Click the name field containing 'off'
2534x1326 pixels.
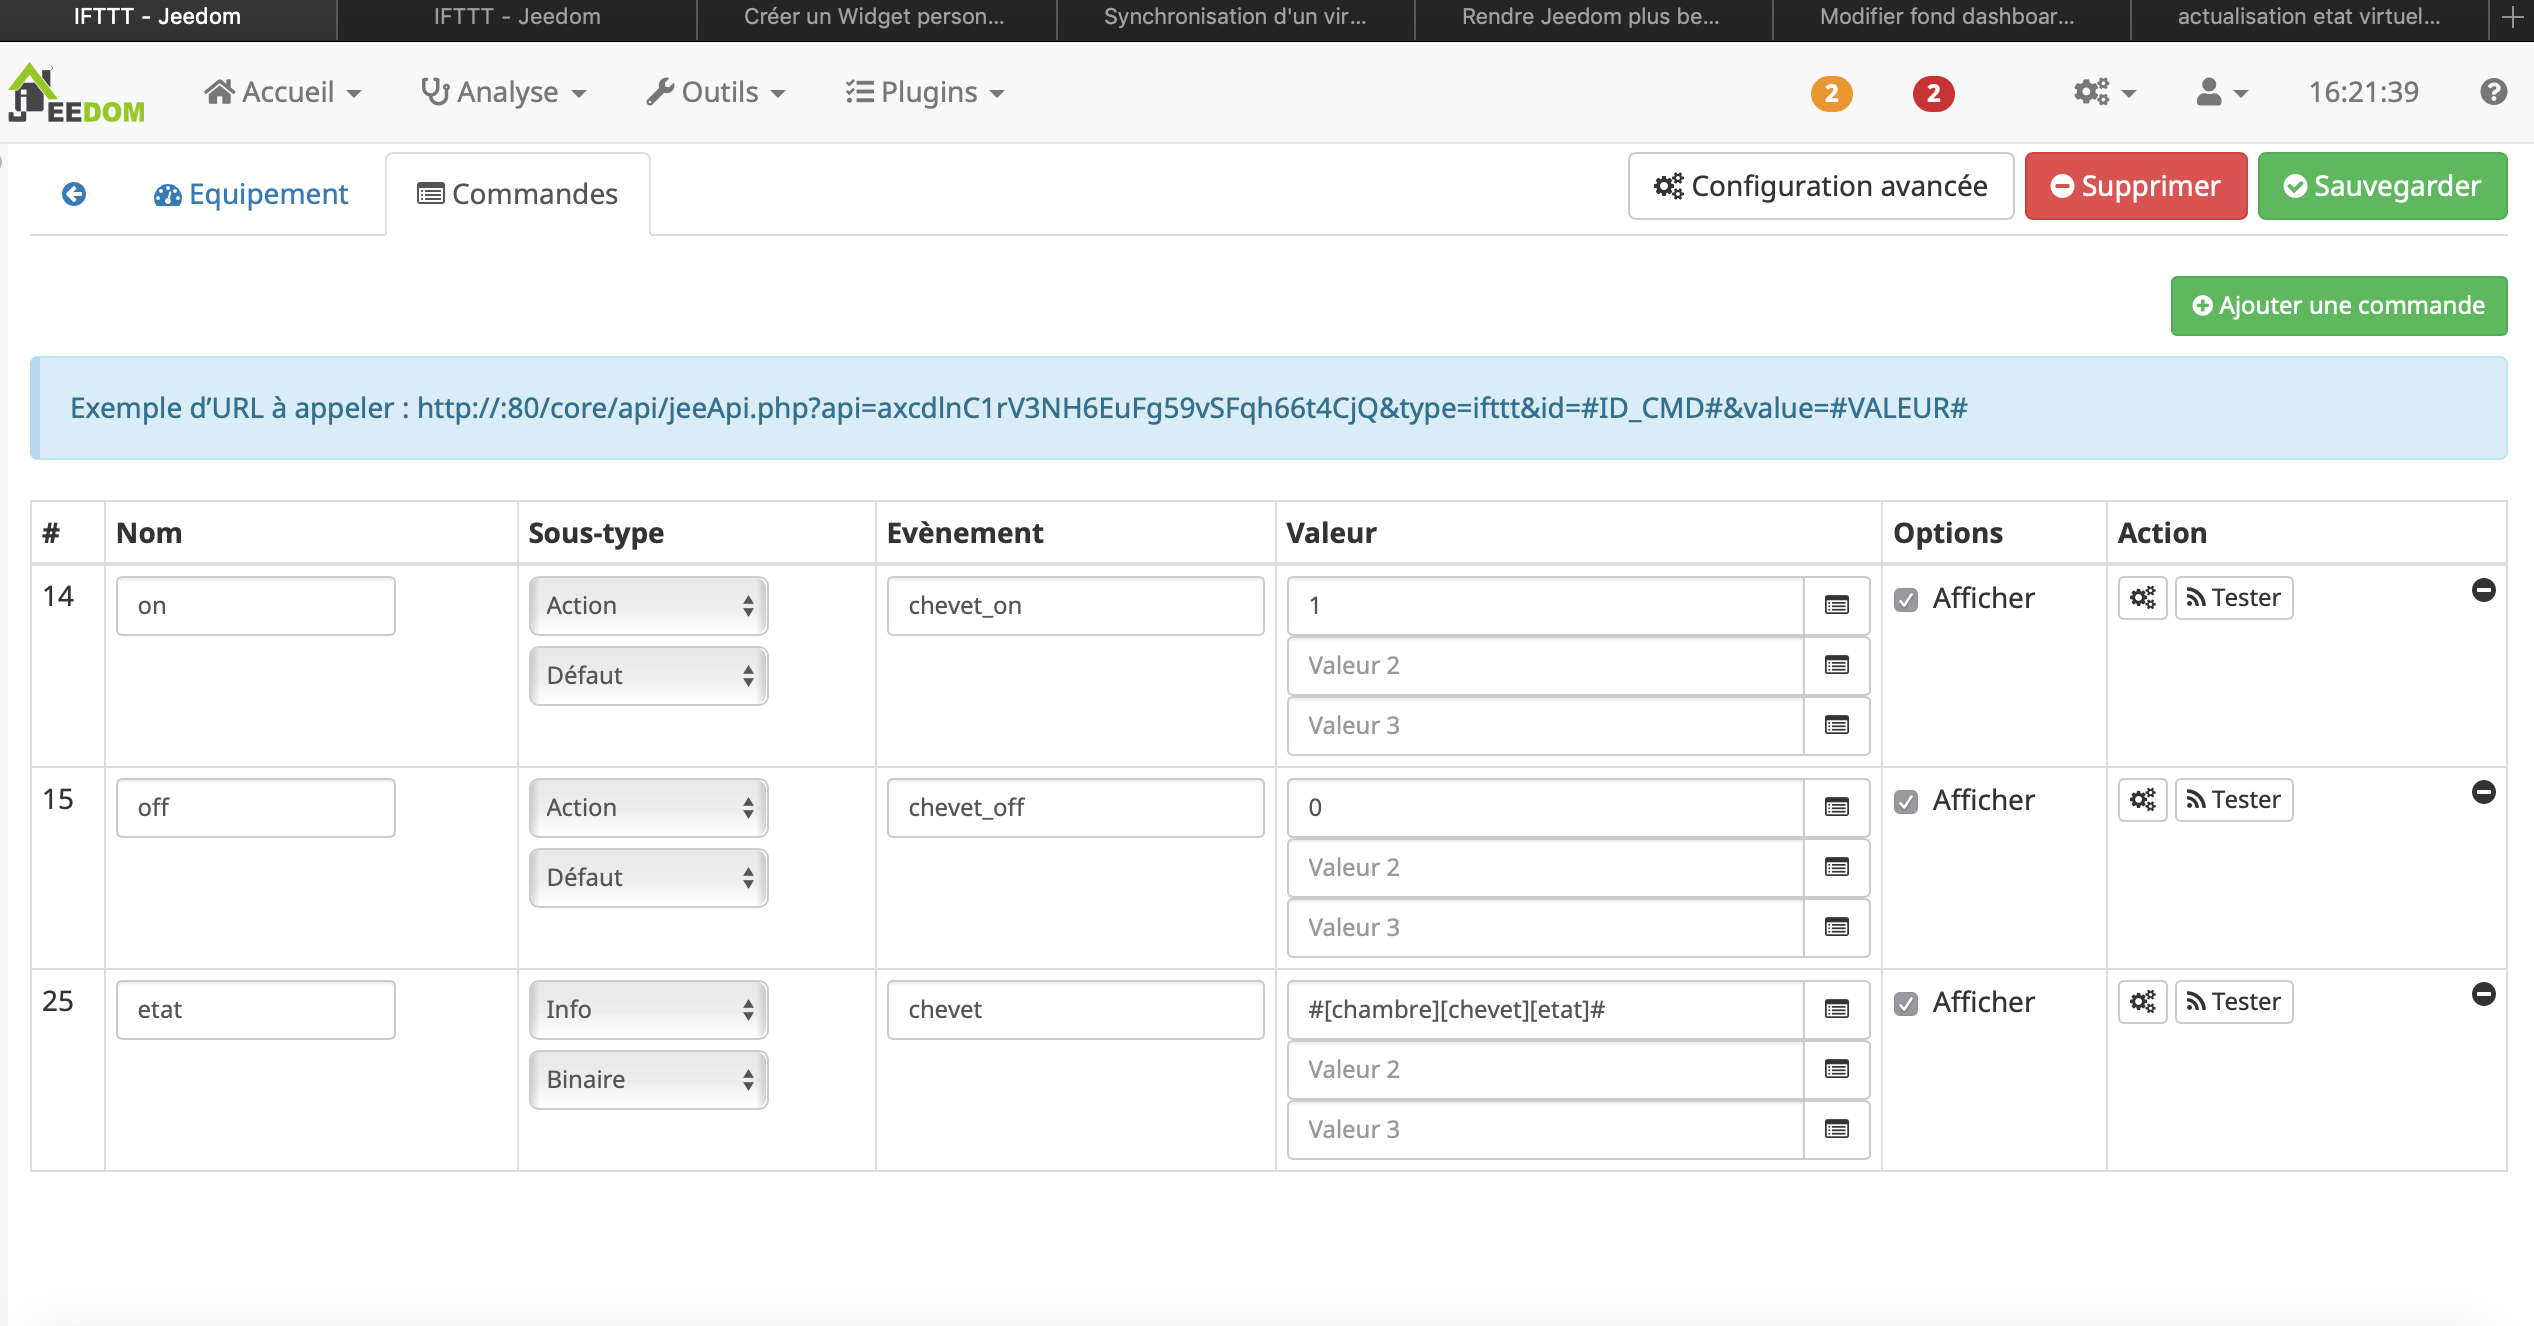256,808
